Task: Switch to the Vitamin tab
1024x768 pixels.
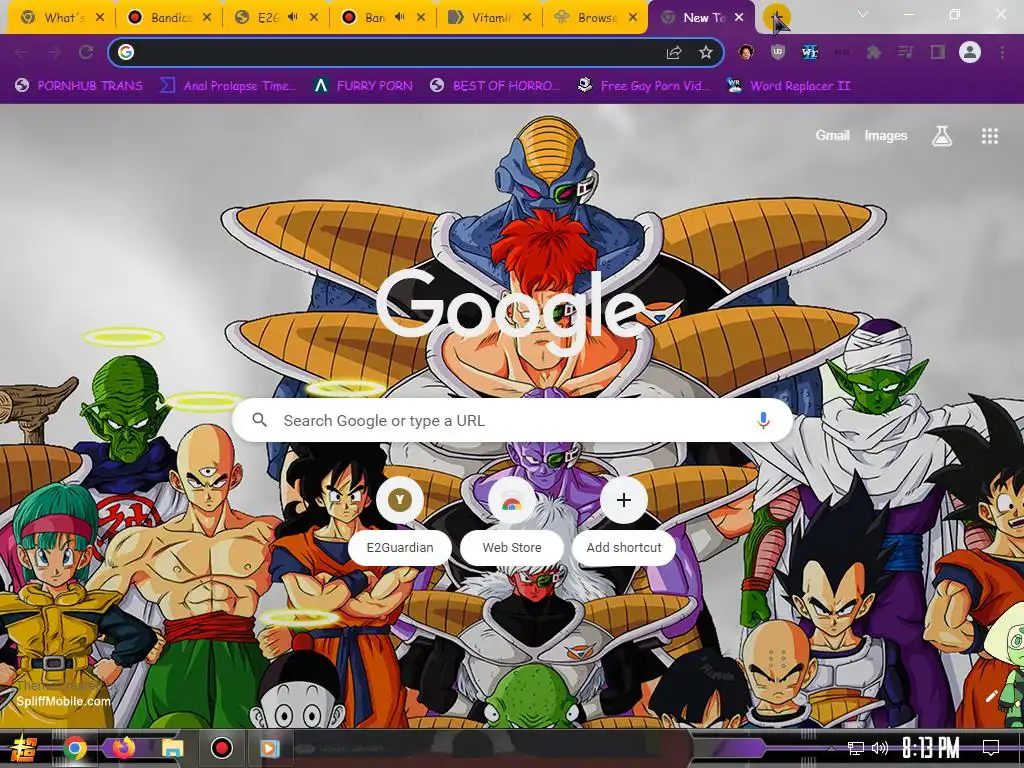Action: (x=490, y=18)
